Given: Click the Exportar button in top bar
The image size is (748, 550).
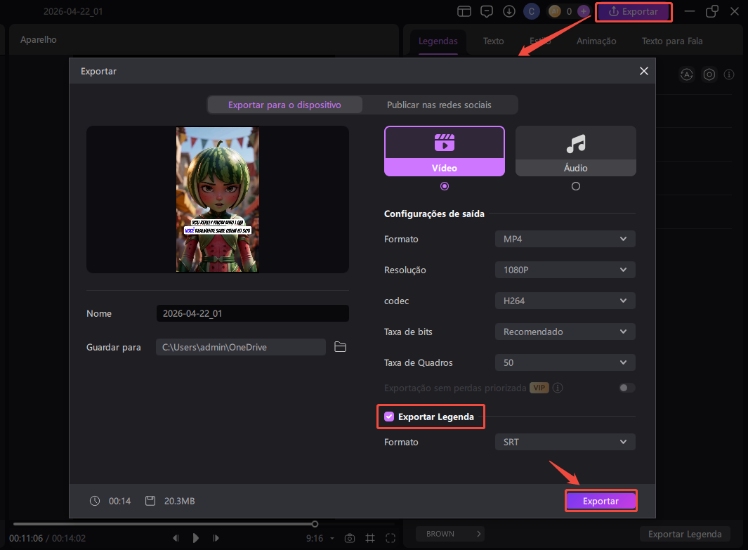Looking at the screenshot, I should coord(634,12).
